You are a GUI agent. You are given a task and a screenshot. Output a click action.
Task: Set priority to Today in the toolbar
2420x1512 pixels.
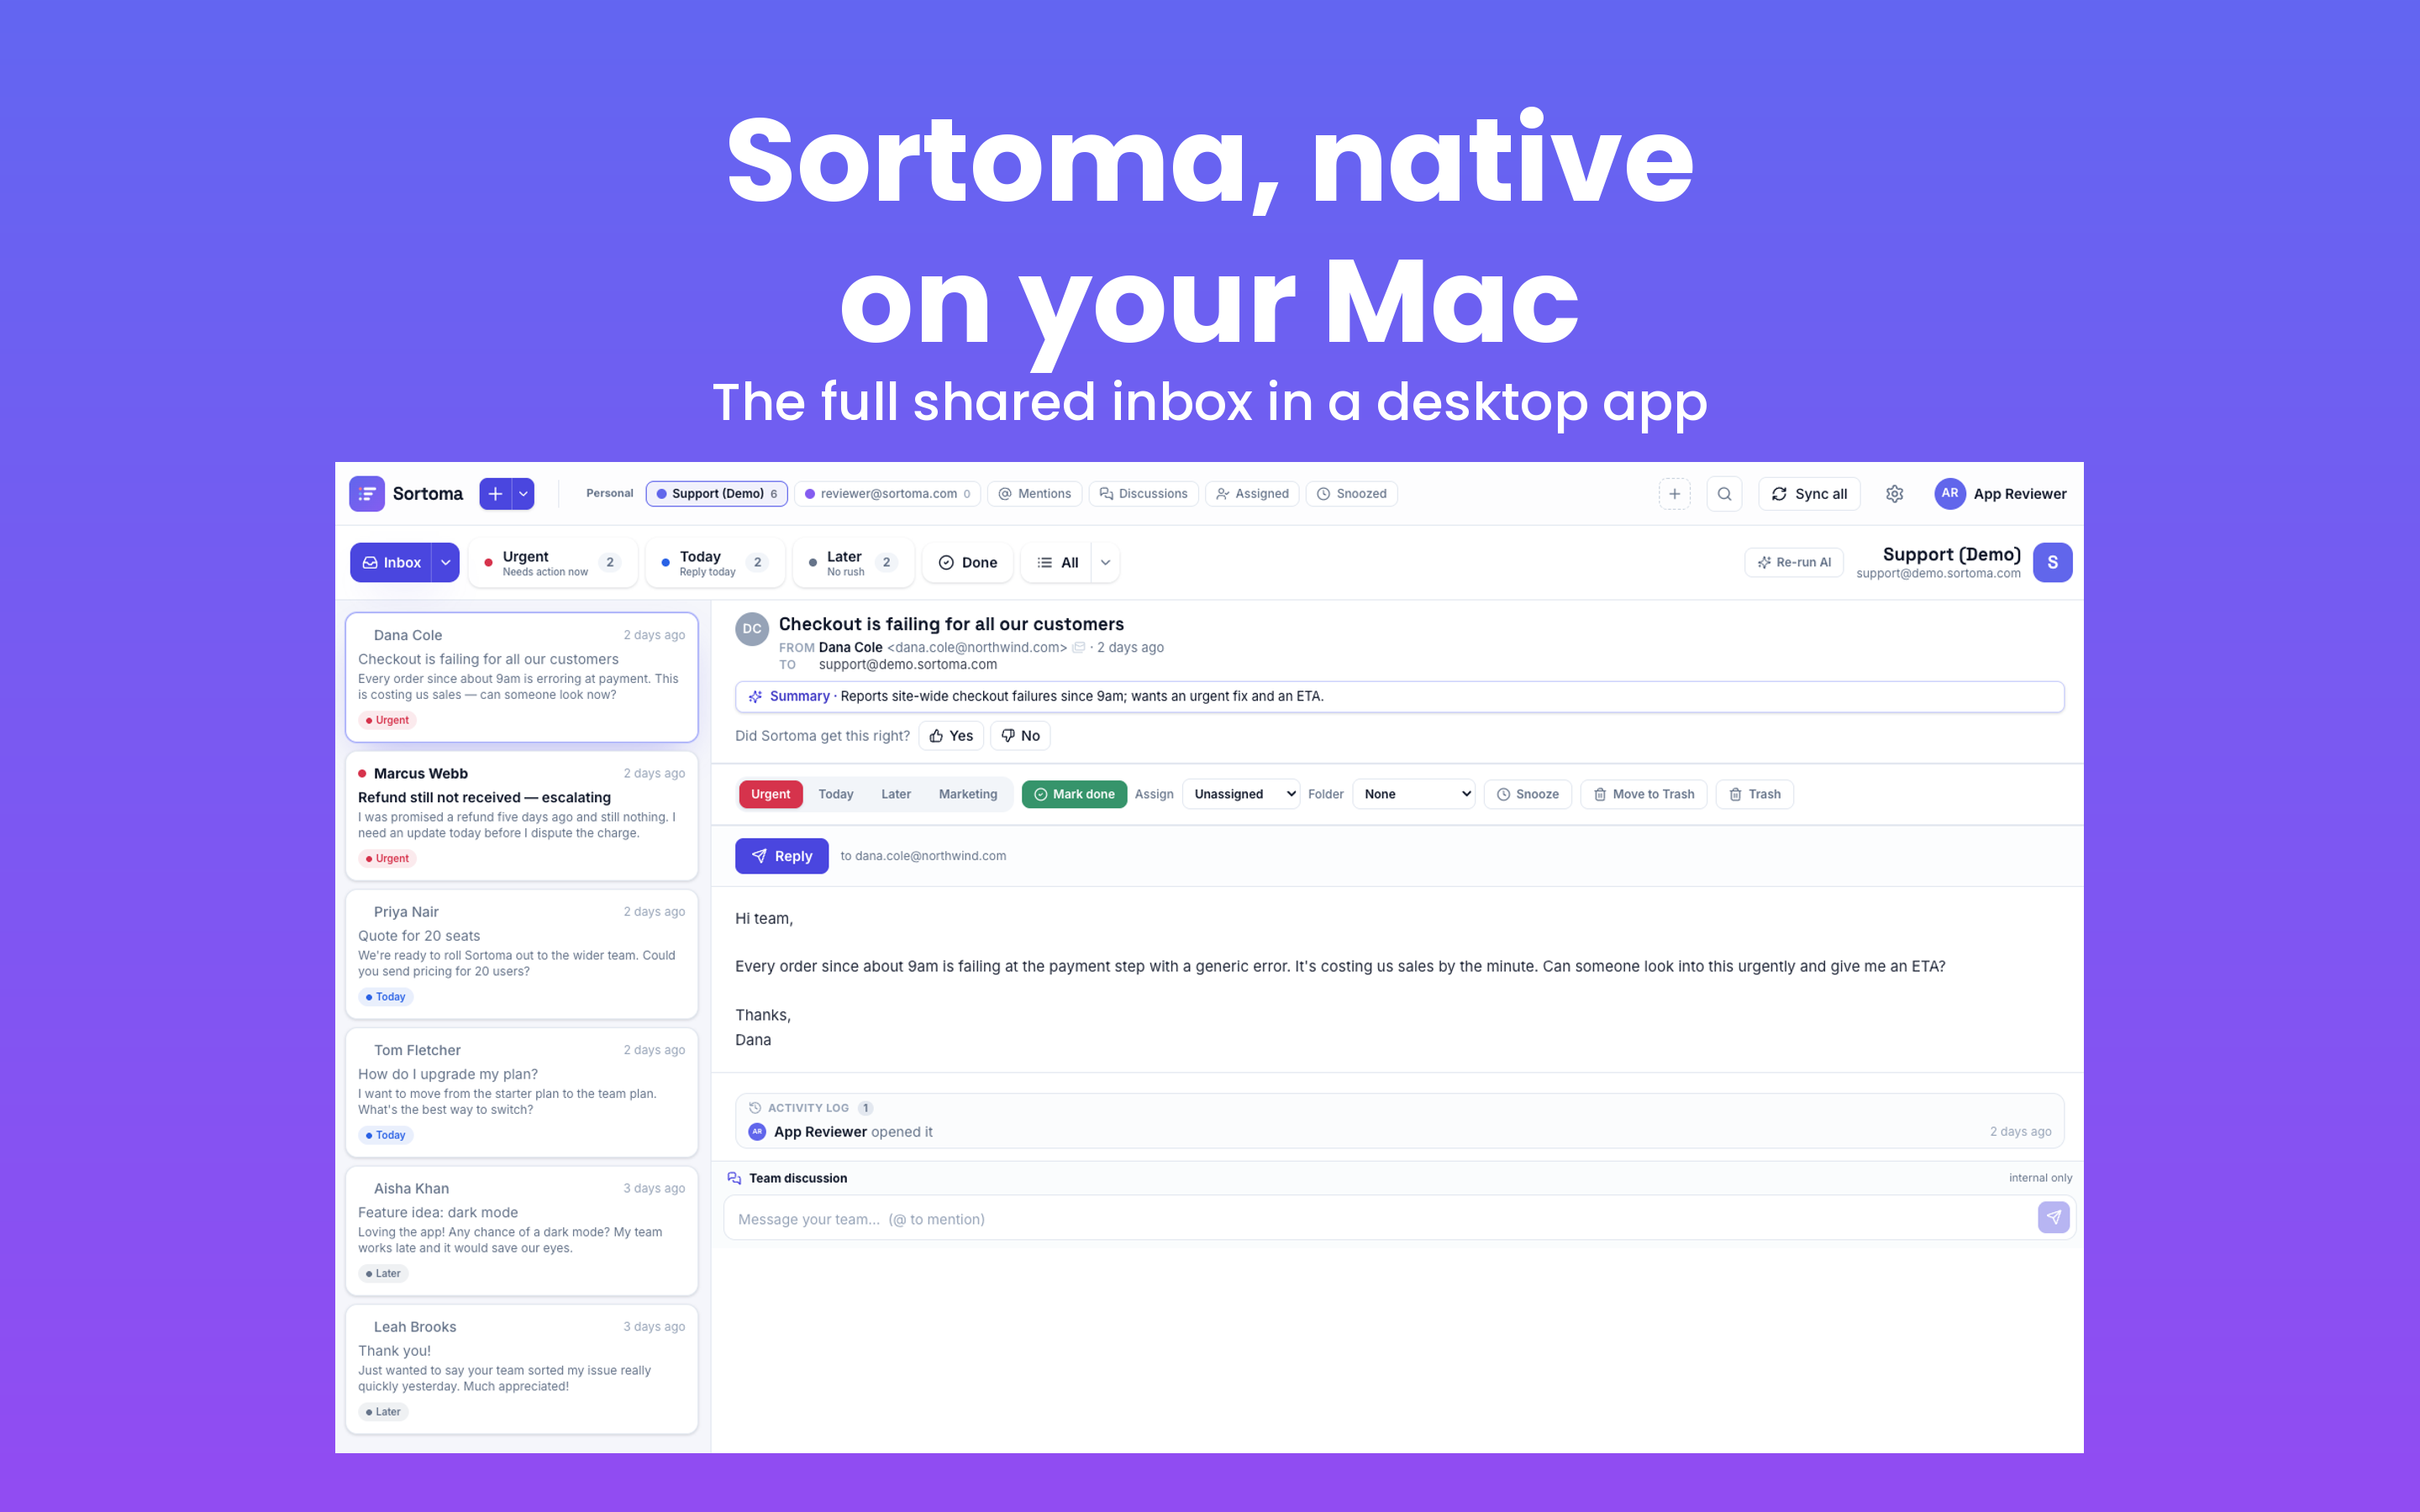(836, 794)
